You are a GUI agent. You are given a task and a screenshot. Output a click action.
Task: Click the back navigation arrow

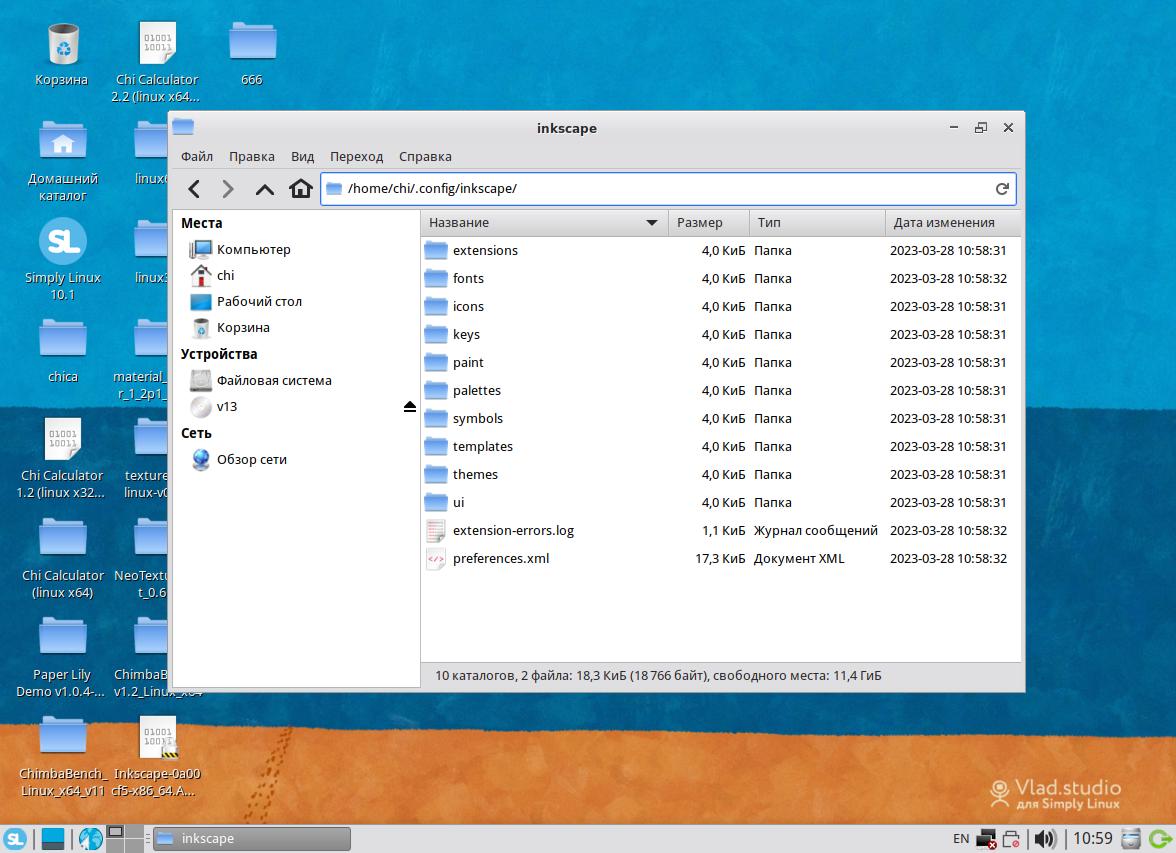pos(195,189)
